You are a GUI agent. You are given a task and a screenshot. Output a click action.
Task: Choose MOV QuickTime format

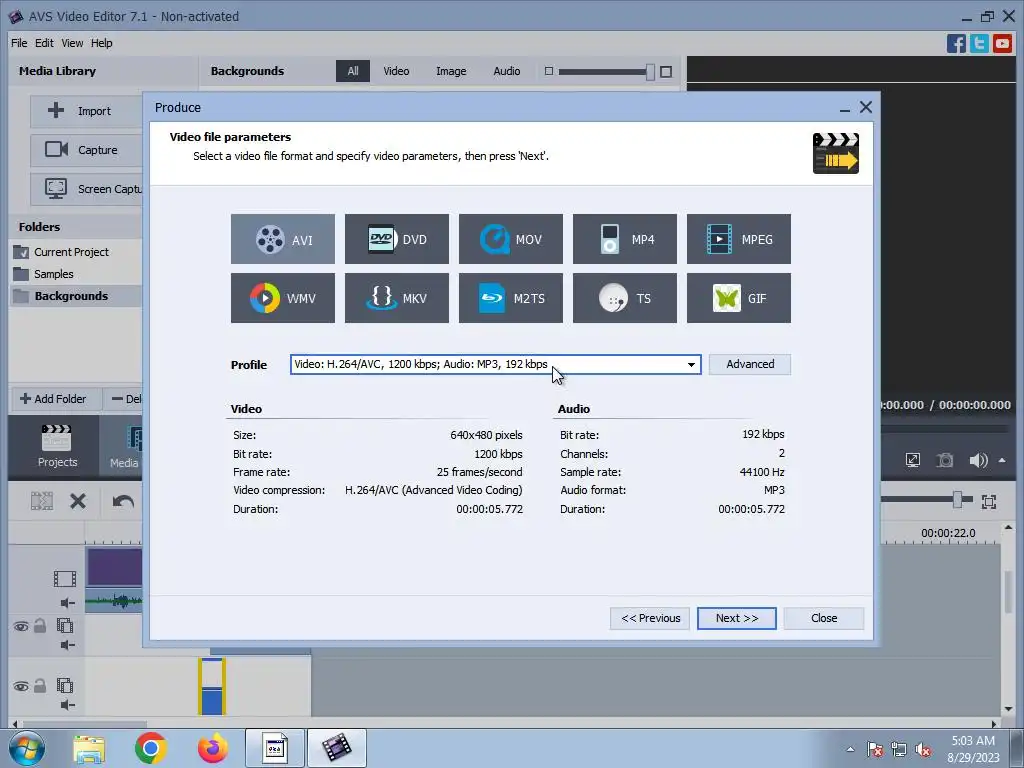511,239
